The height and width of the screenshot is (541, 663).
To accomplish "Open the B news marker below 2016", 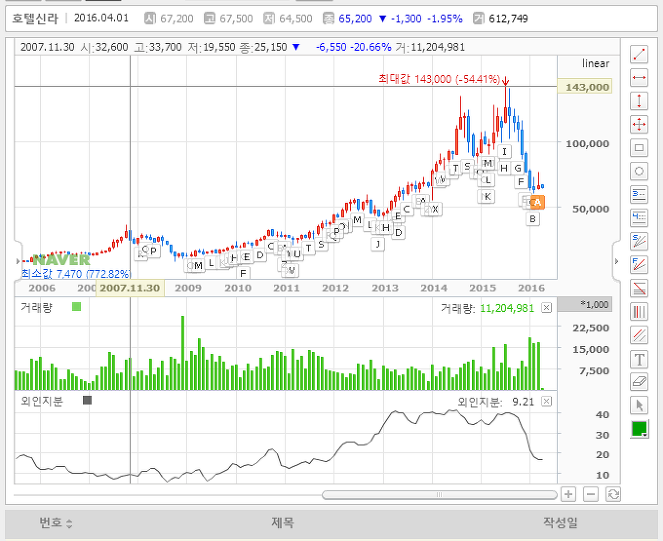I will point(533,219).
